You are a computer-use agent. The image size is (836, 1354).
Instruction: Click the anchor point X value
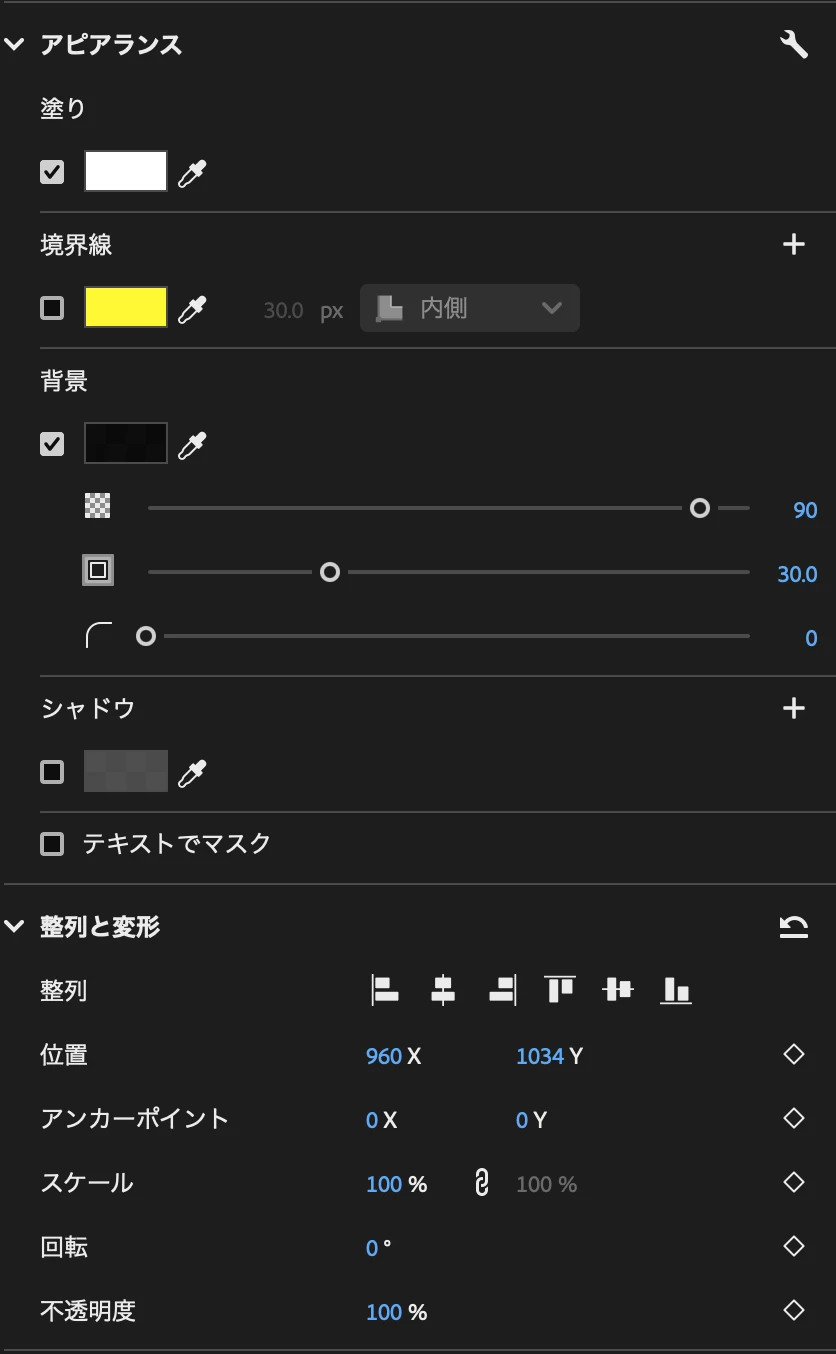pyautogui.click(x=372, y=1120)
